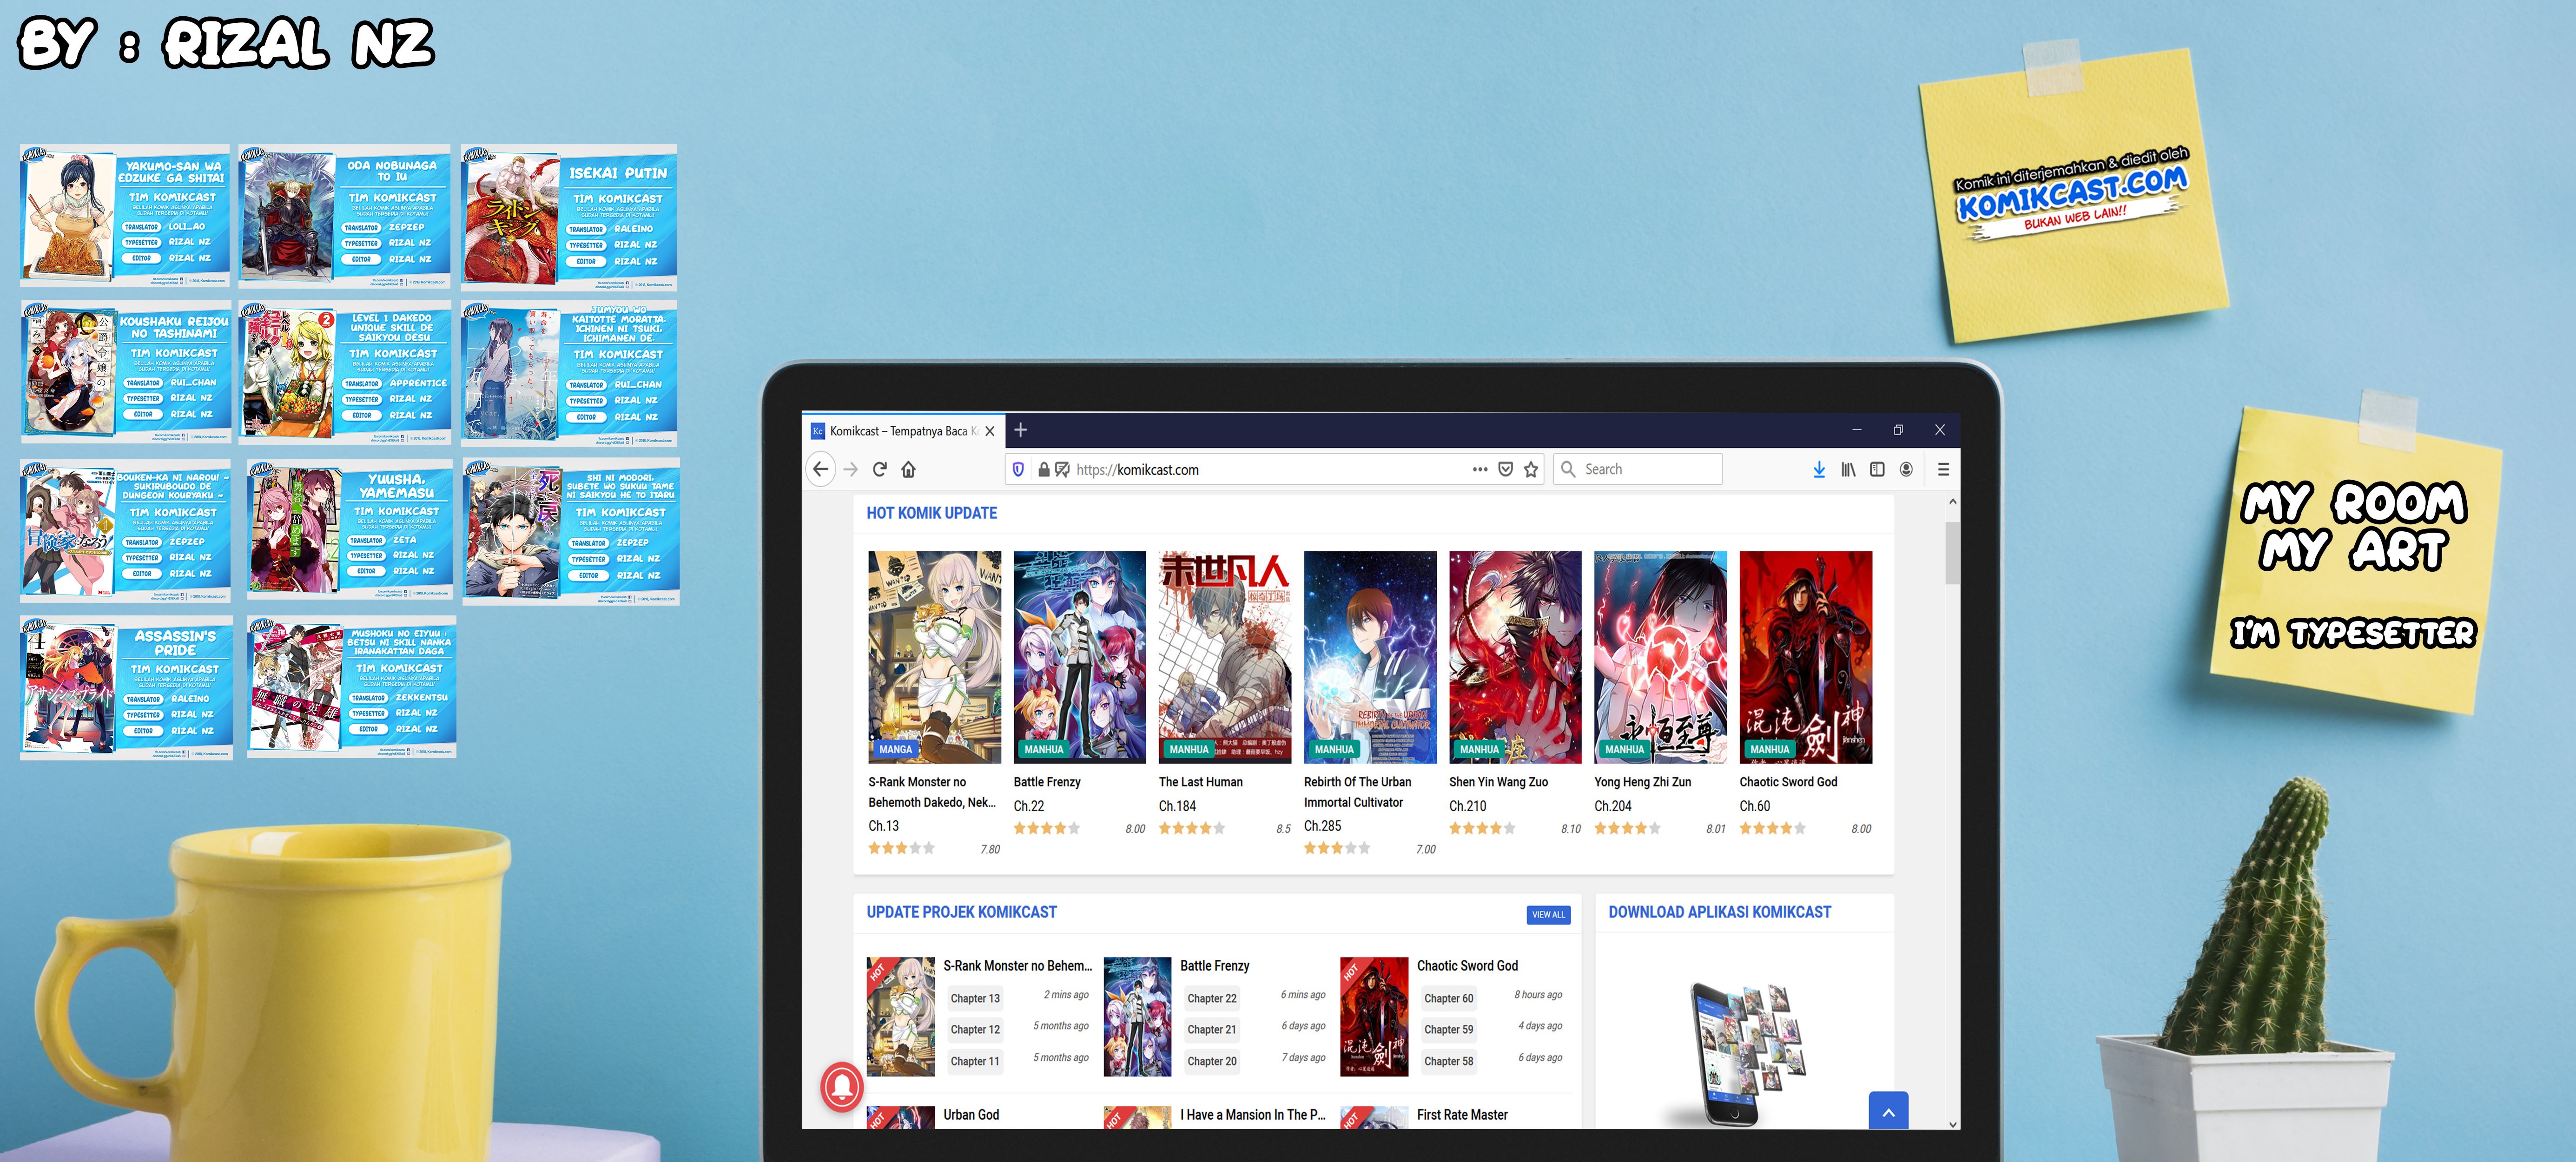This screenshot has width=2576, height=1162.
Task: Click the page vertical scrollbar thumb
Action: pyautogui.click(x=1952, y=552)
